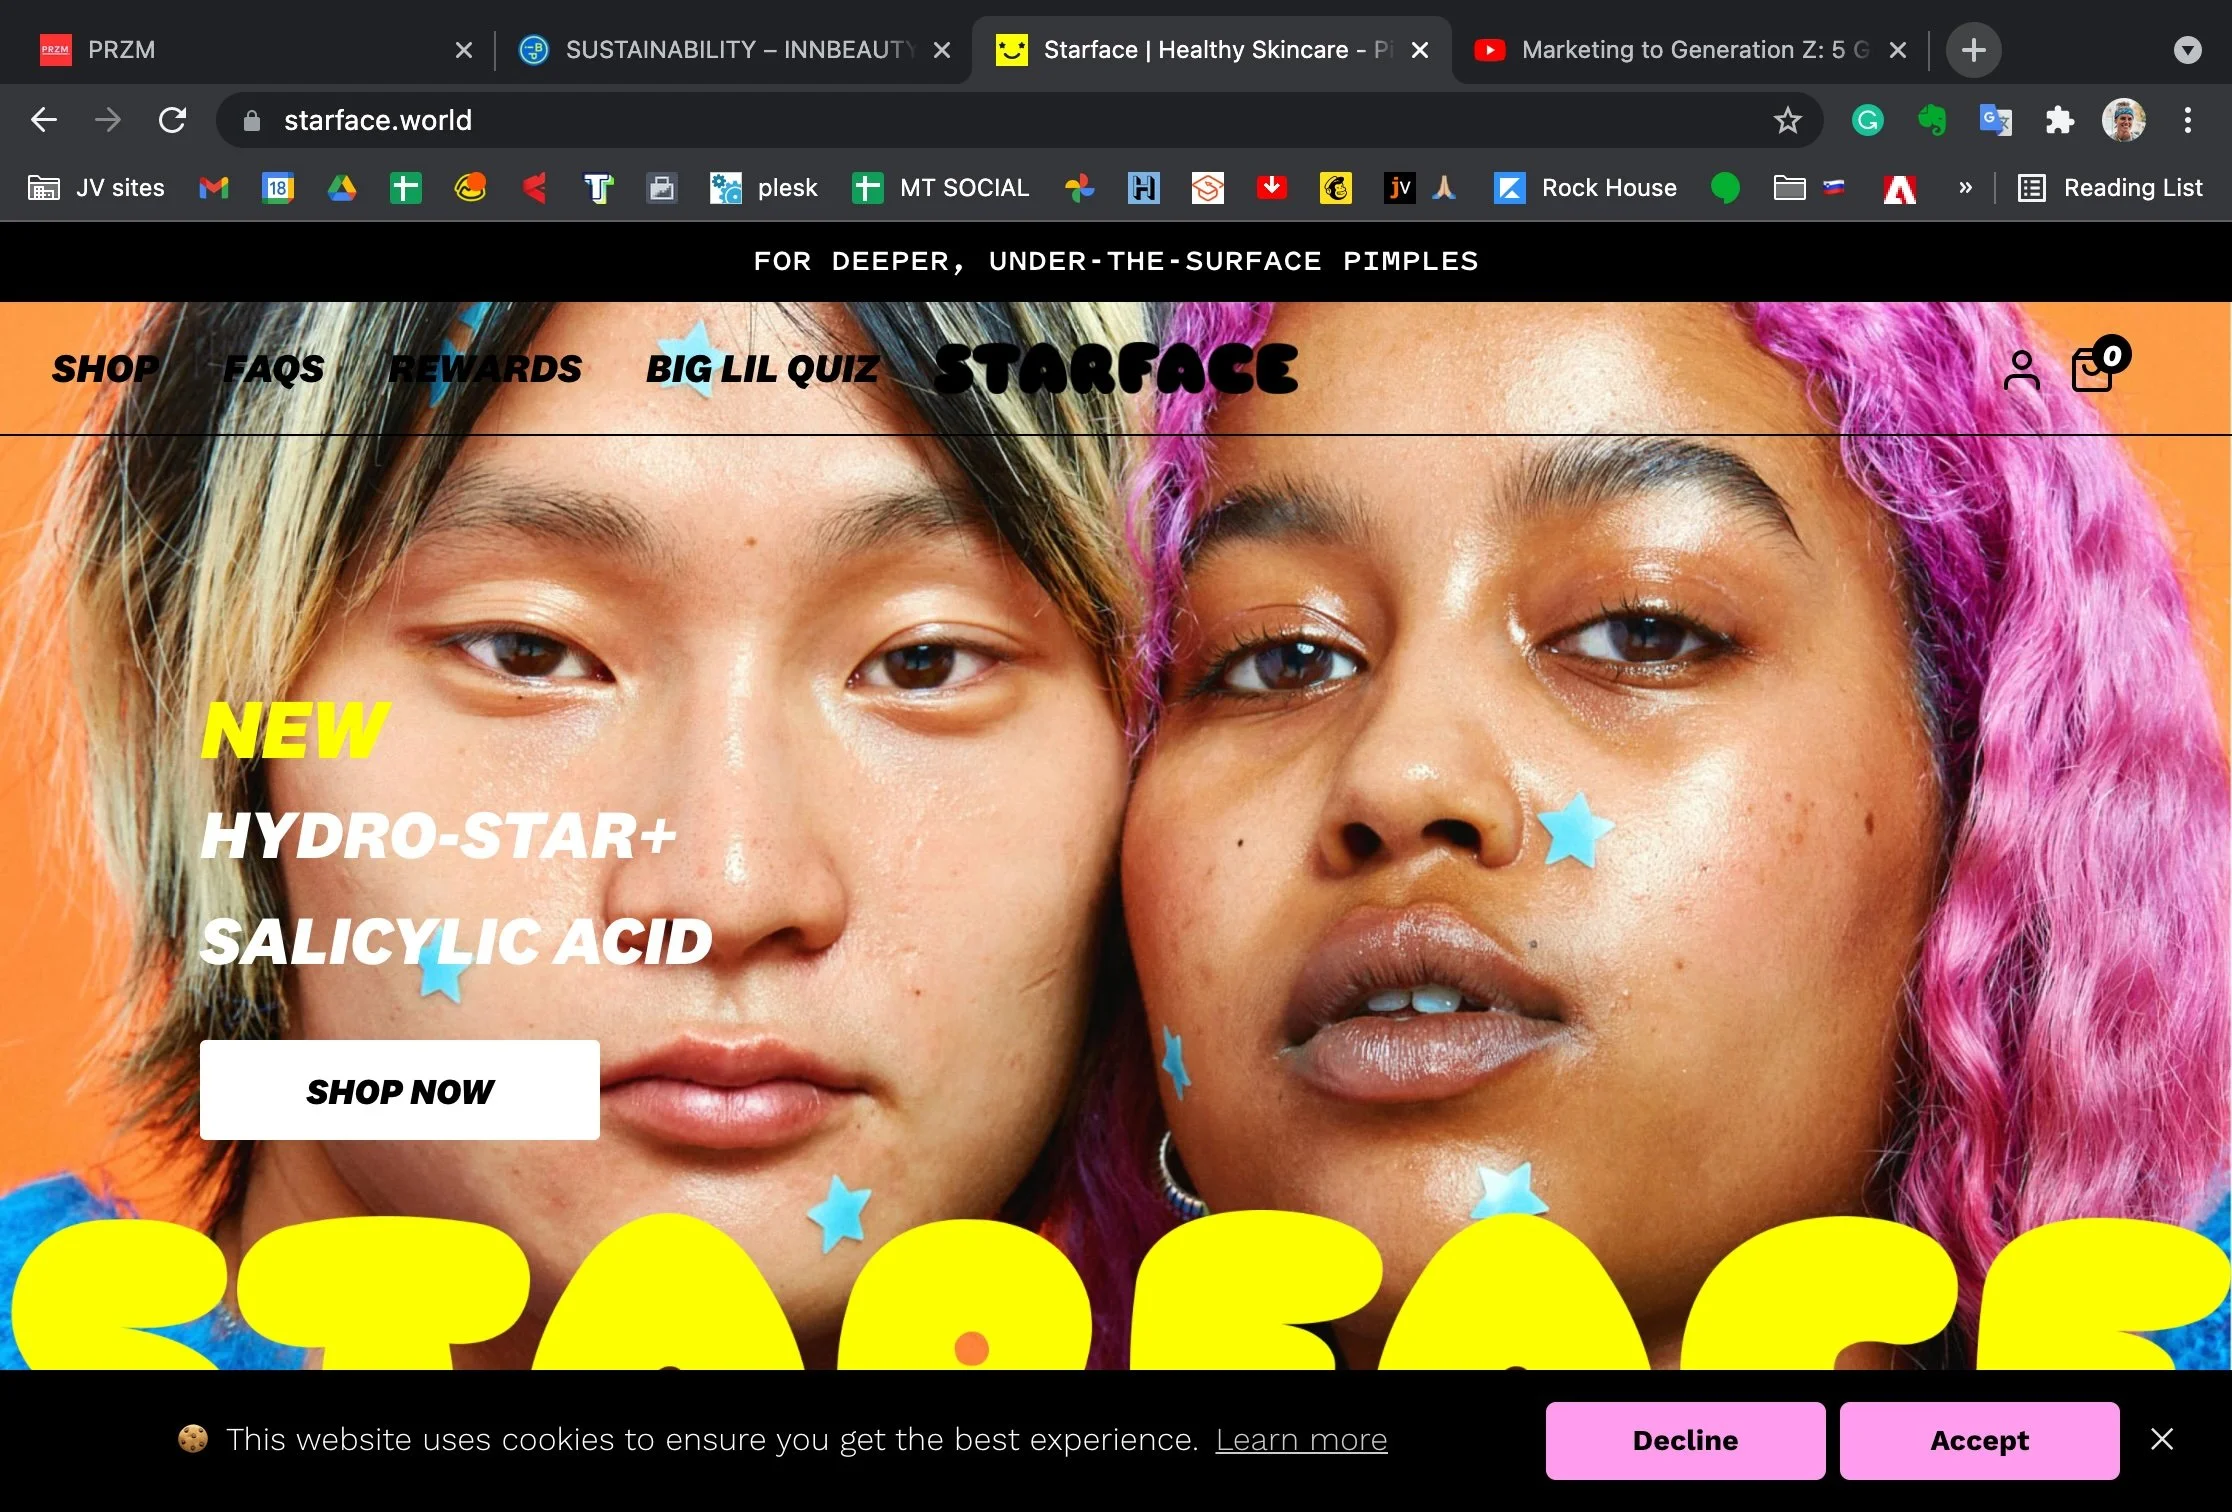
Task: Switch to Marketing to Generation Z tab
Action: point(1680,50)
